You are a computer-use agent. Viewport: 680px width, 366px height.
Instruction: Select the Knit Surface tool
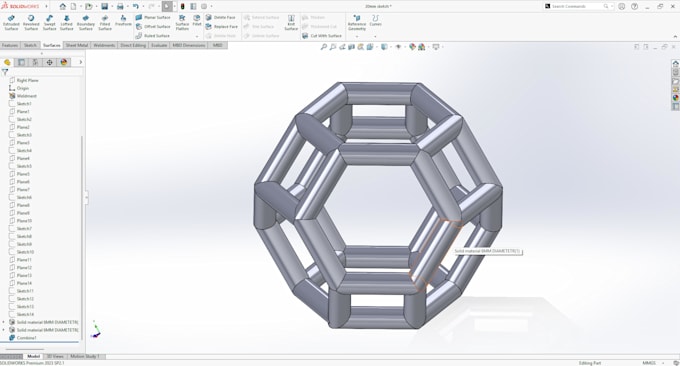(x=291, y=22)
